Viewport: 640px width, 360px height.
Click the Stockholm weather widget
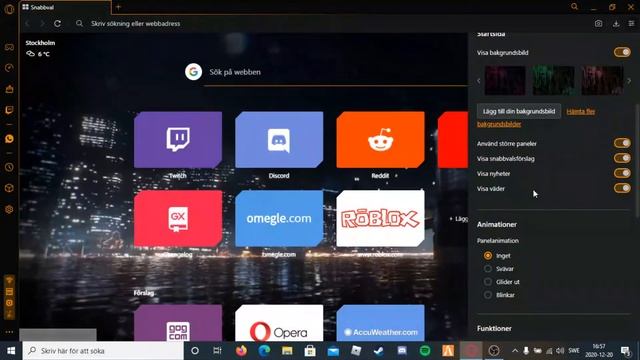point(40,48)
